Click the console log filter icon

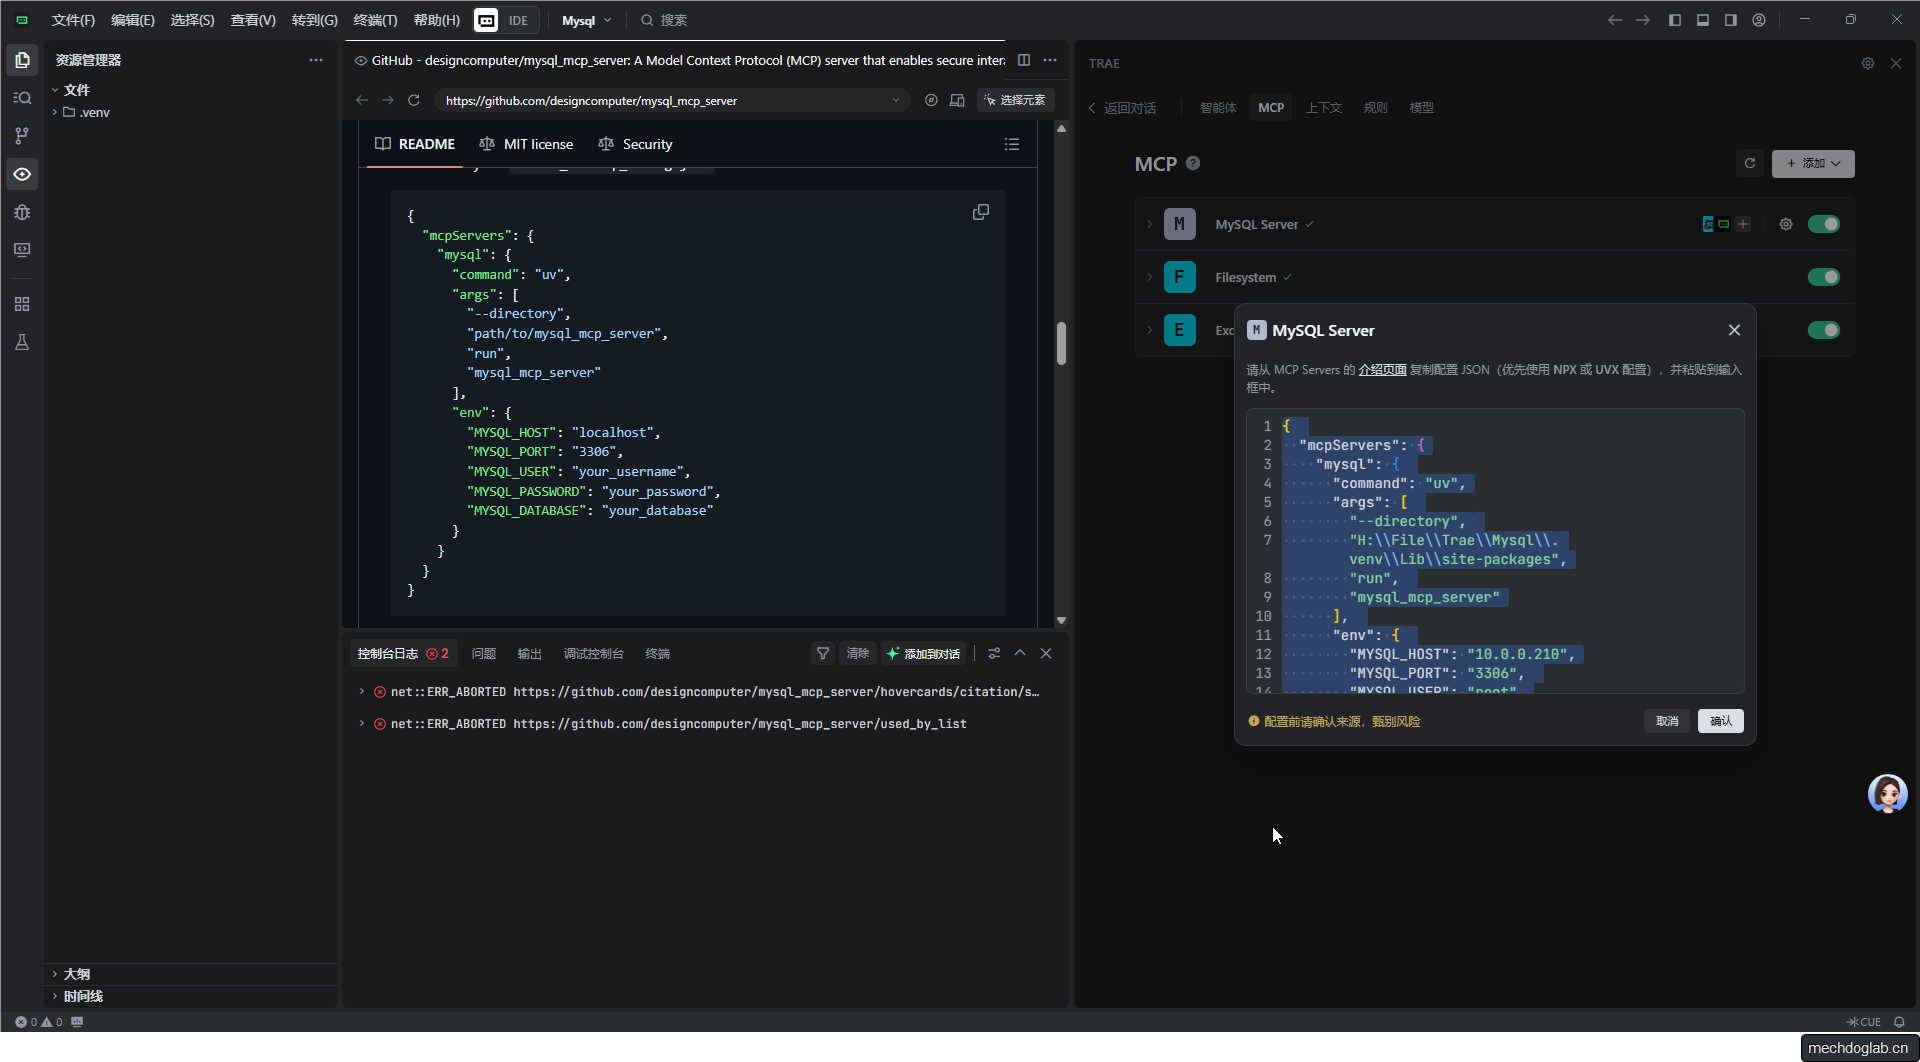823,653
